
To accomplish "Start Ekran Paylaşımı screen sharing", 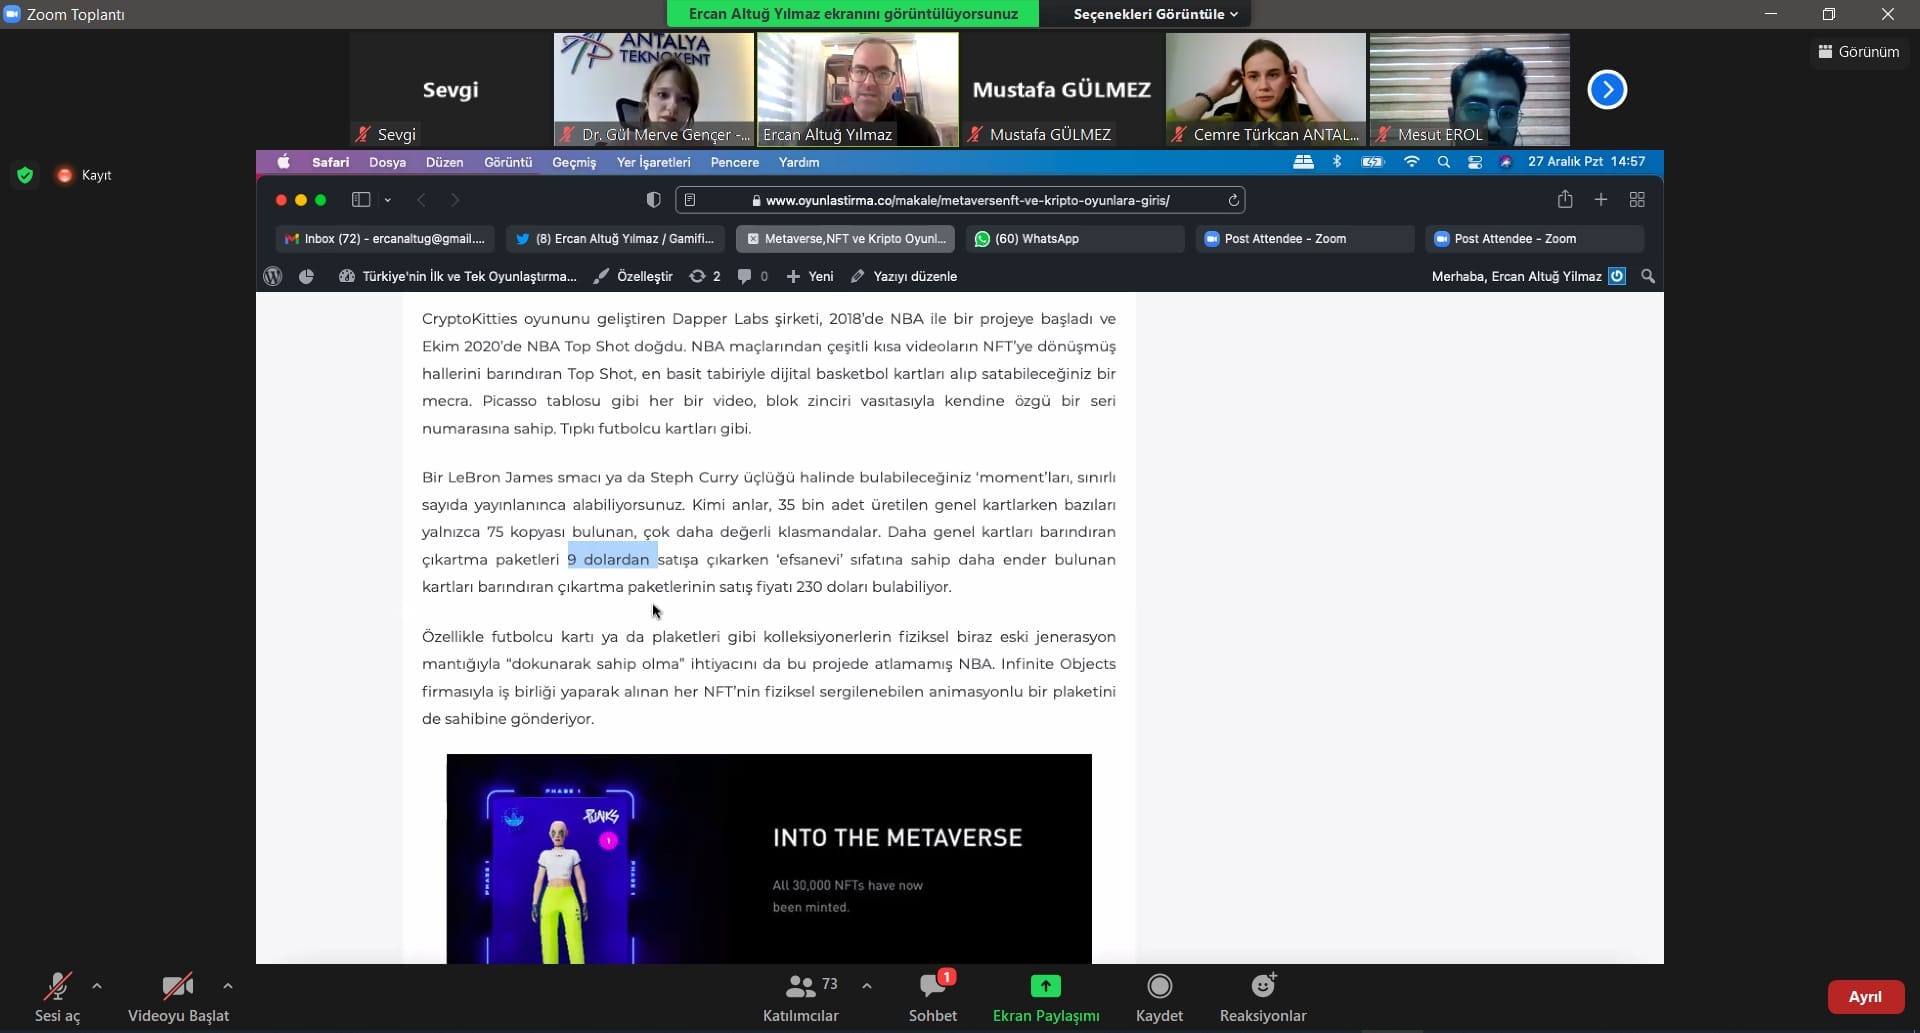I will point(1046,998).
